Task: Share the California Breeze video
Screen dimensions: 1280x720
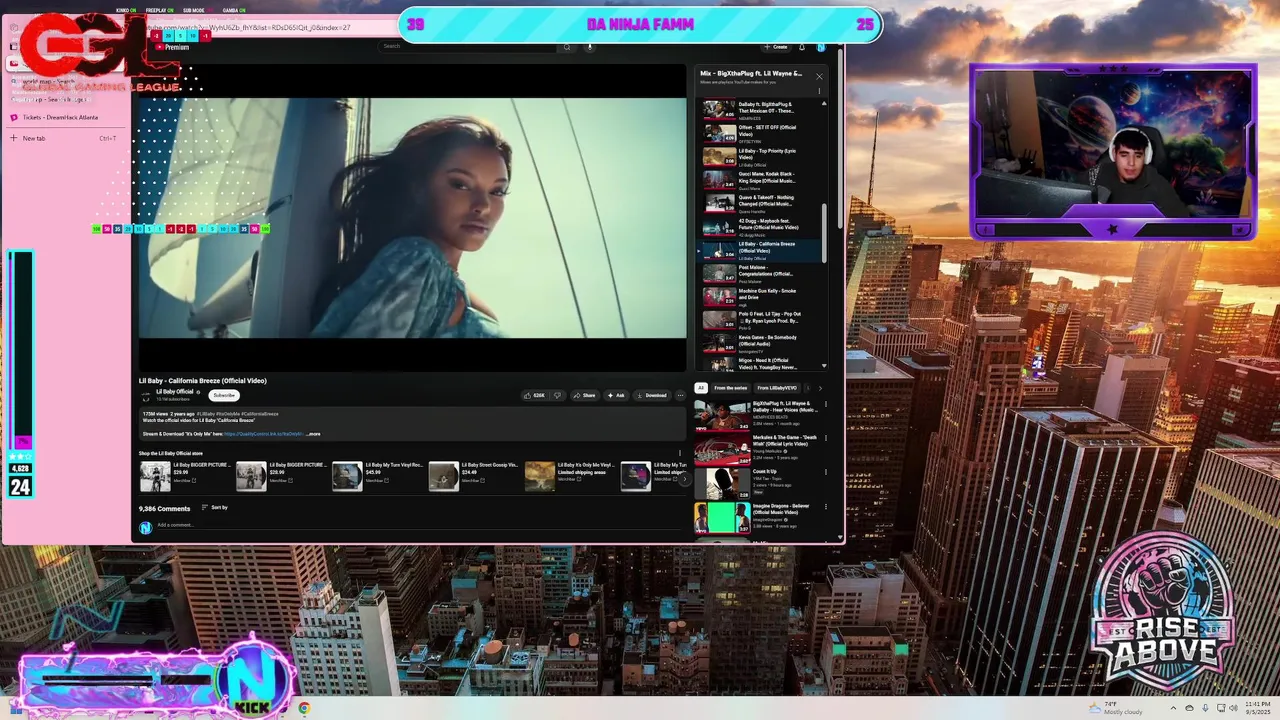Action: point(584,395)
